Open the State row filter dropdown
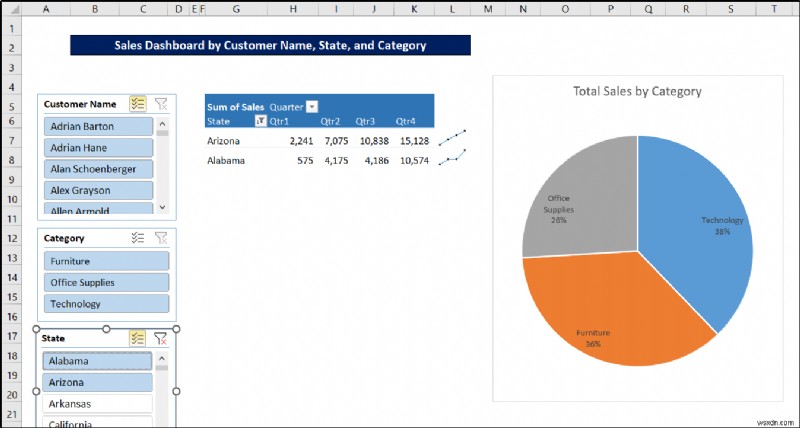Image resolution: width=800 pixels, height=428 pixels. coord(261,120)
